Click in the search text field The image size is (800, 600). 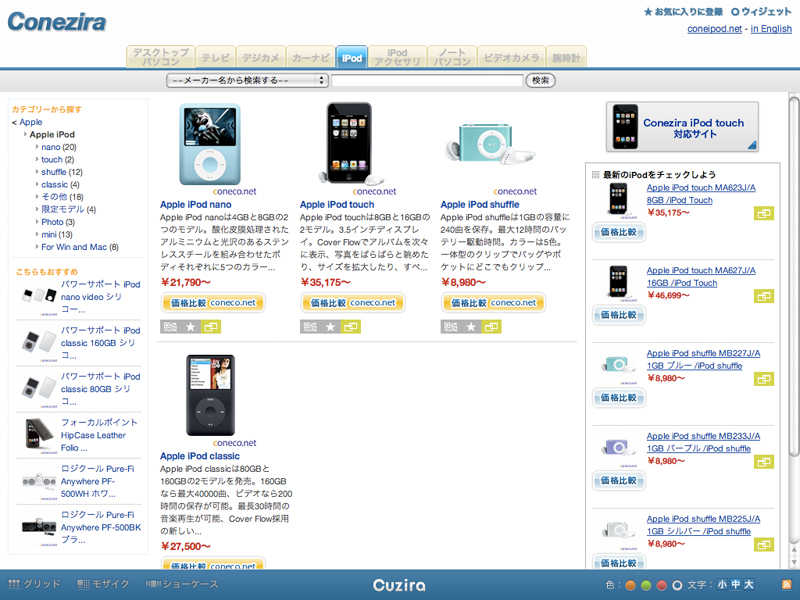[427, 81]
